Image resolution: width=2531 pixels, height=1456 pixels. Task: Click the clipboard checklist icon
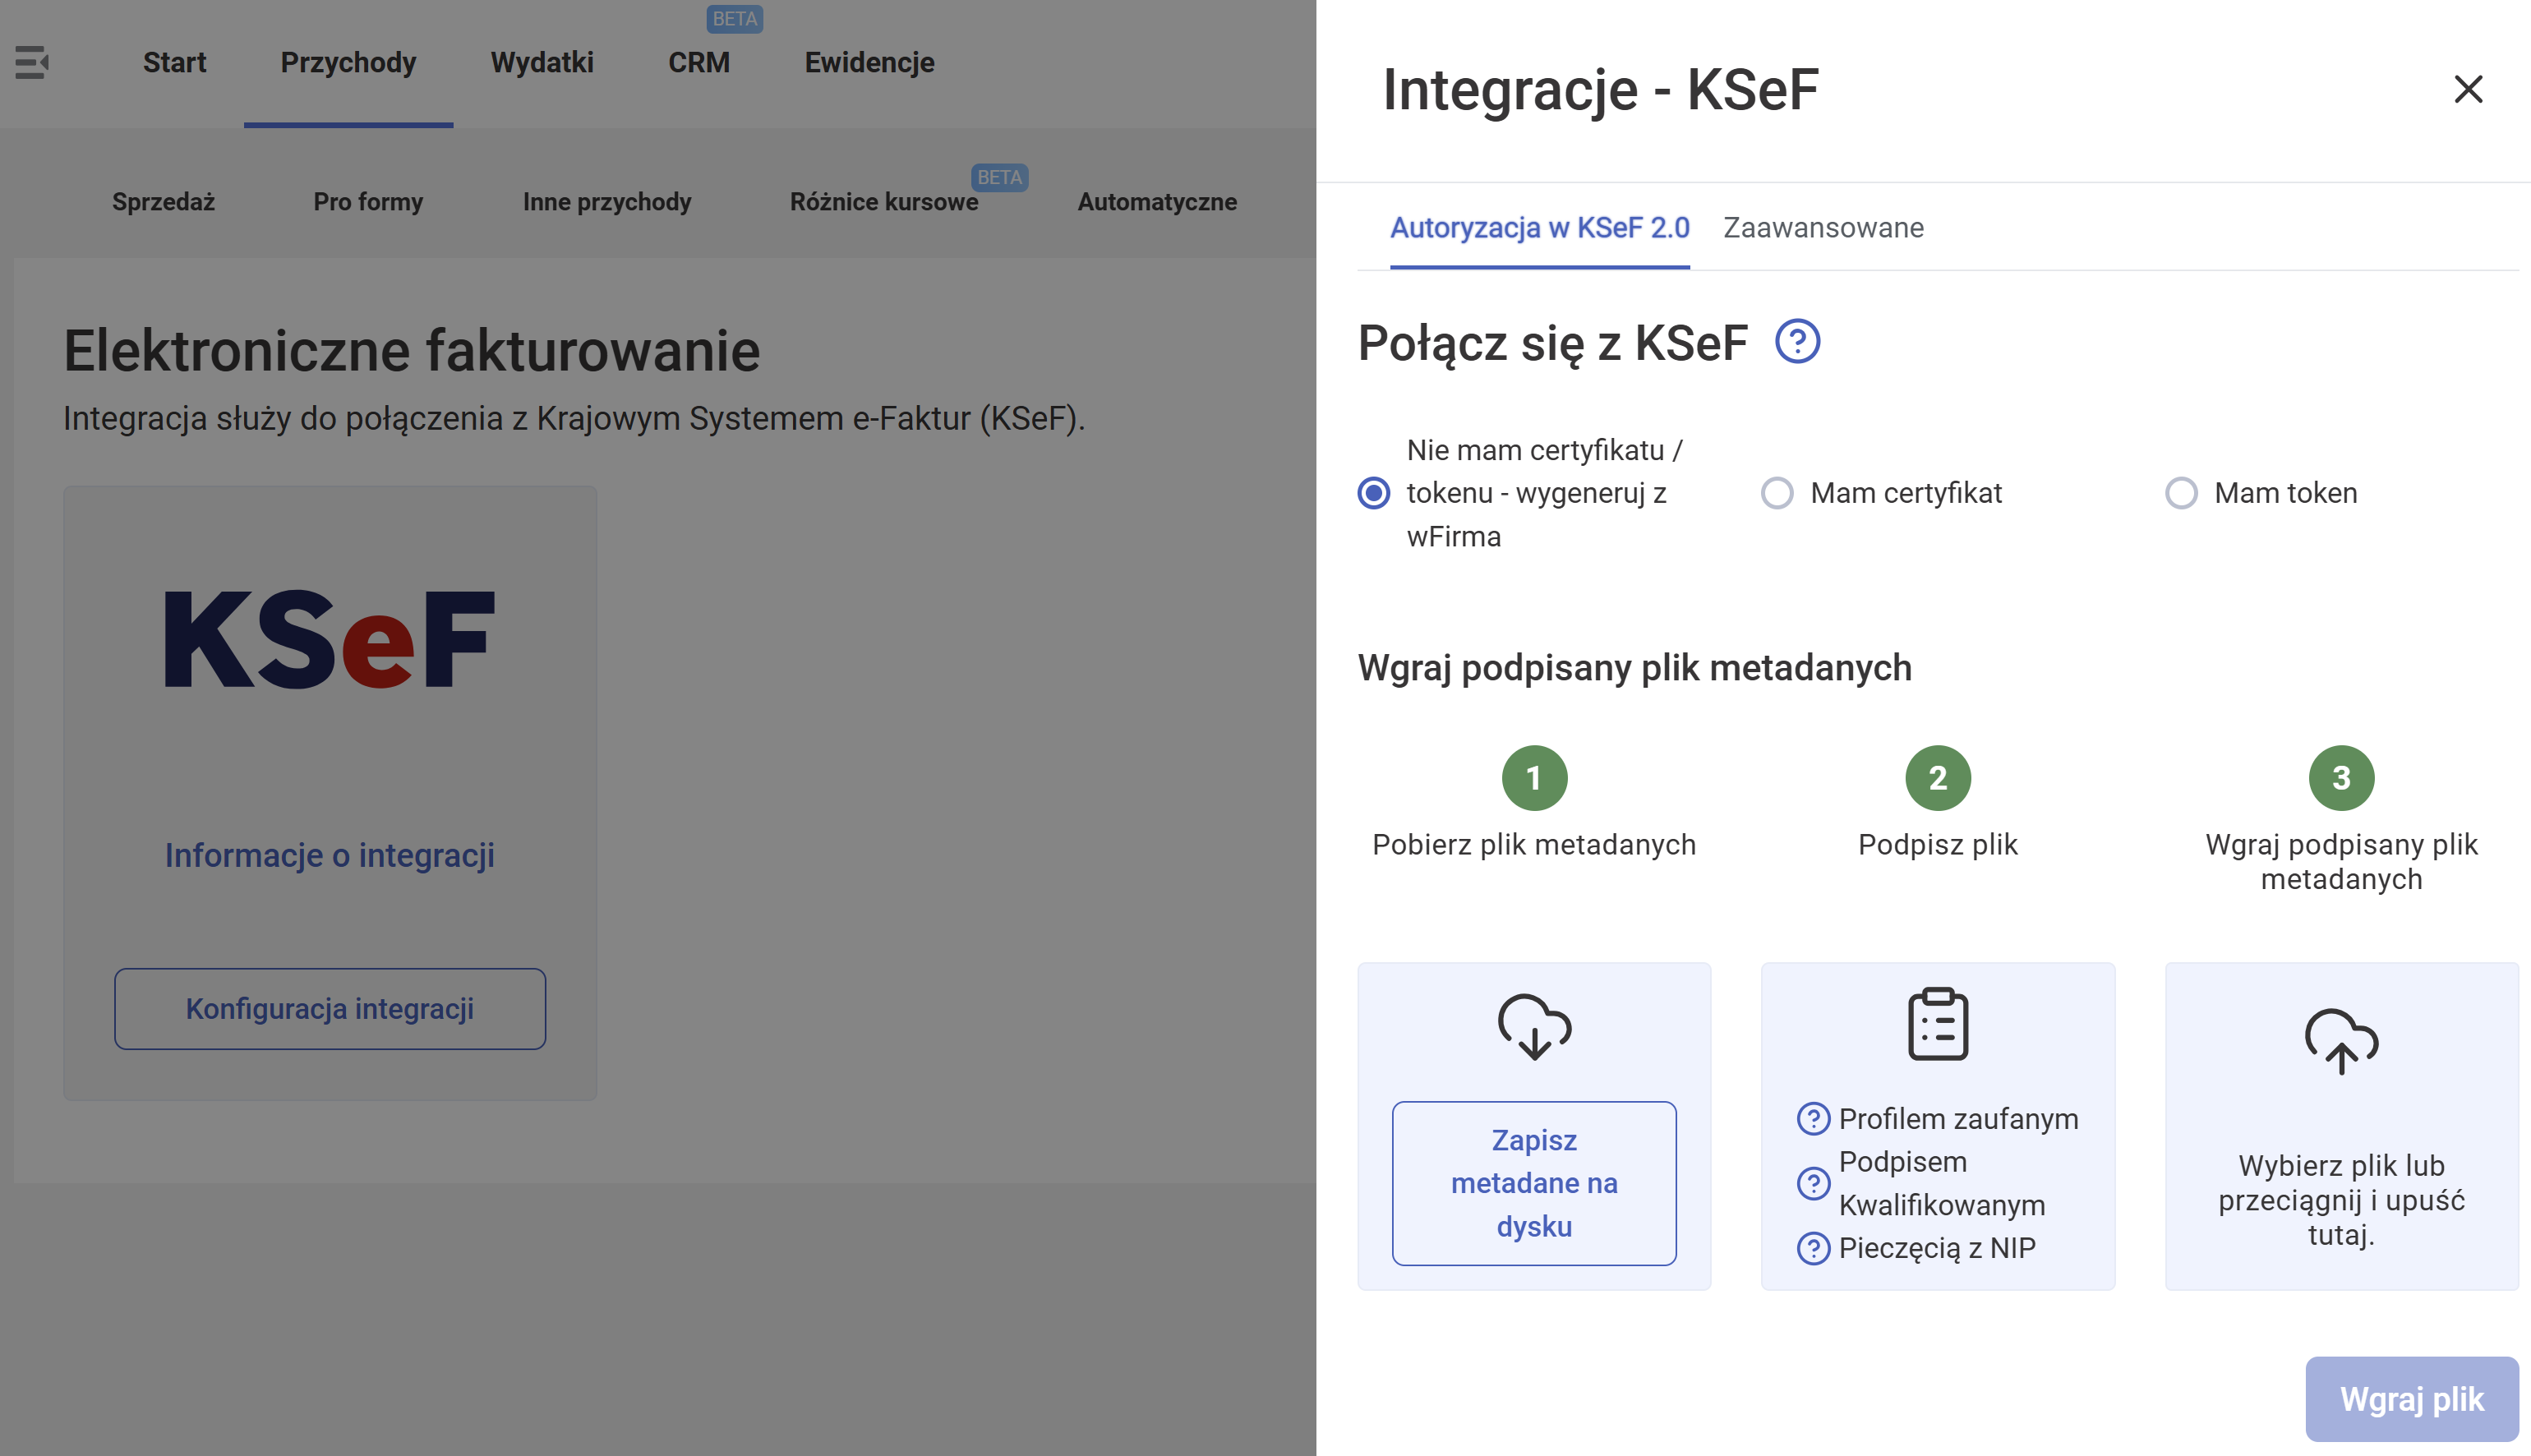point(1937,1024)
